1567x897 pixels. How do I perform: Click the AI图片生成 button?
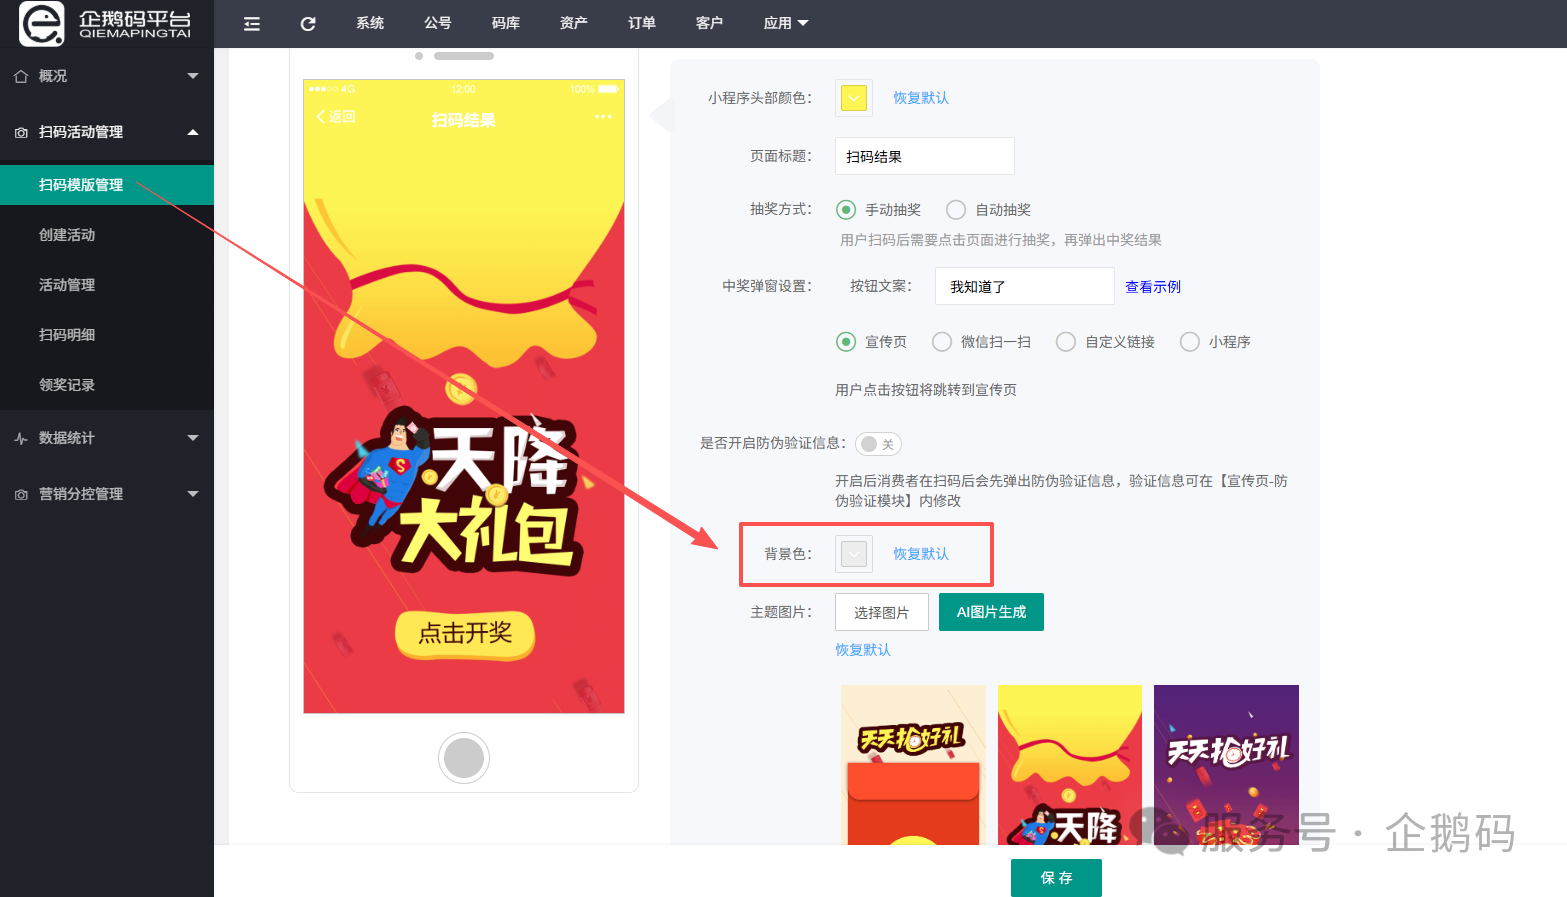pyautogui.click(x=991, y=612)
